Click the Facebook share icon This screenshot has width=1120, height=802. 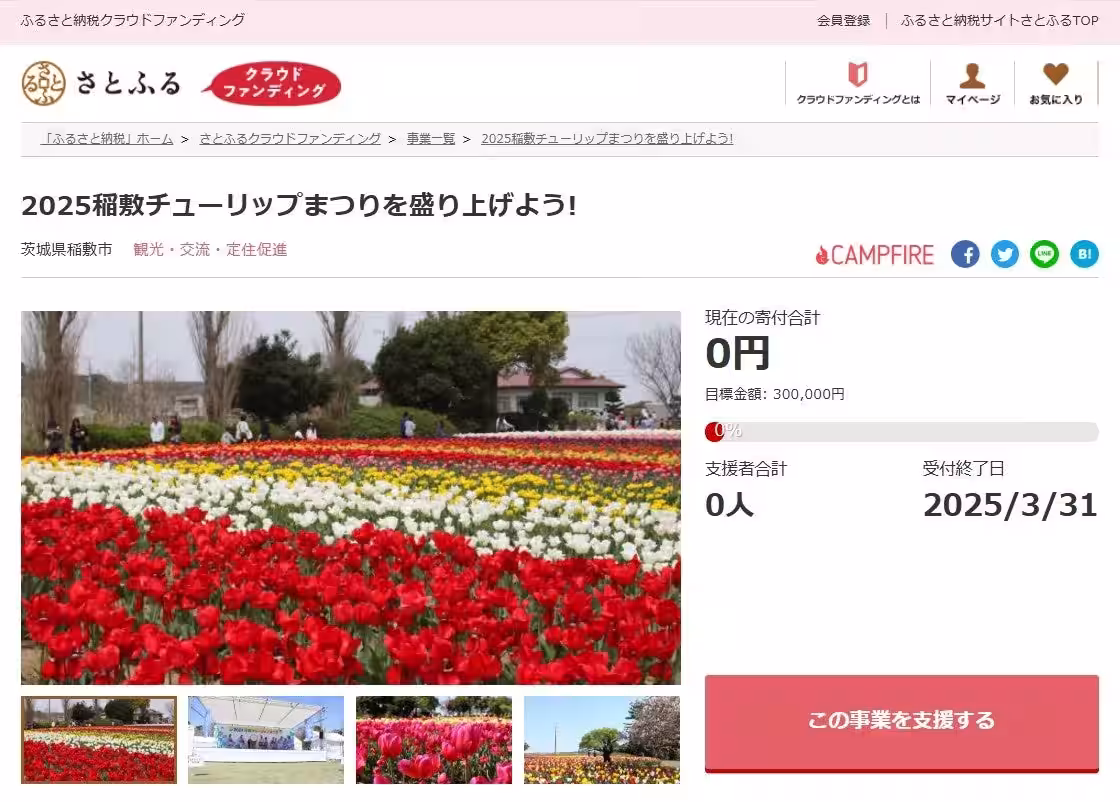pyautogui.click(x=964, y=254)
